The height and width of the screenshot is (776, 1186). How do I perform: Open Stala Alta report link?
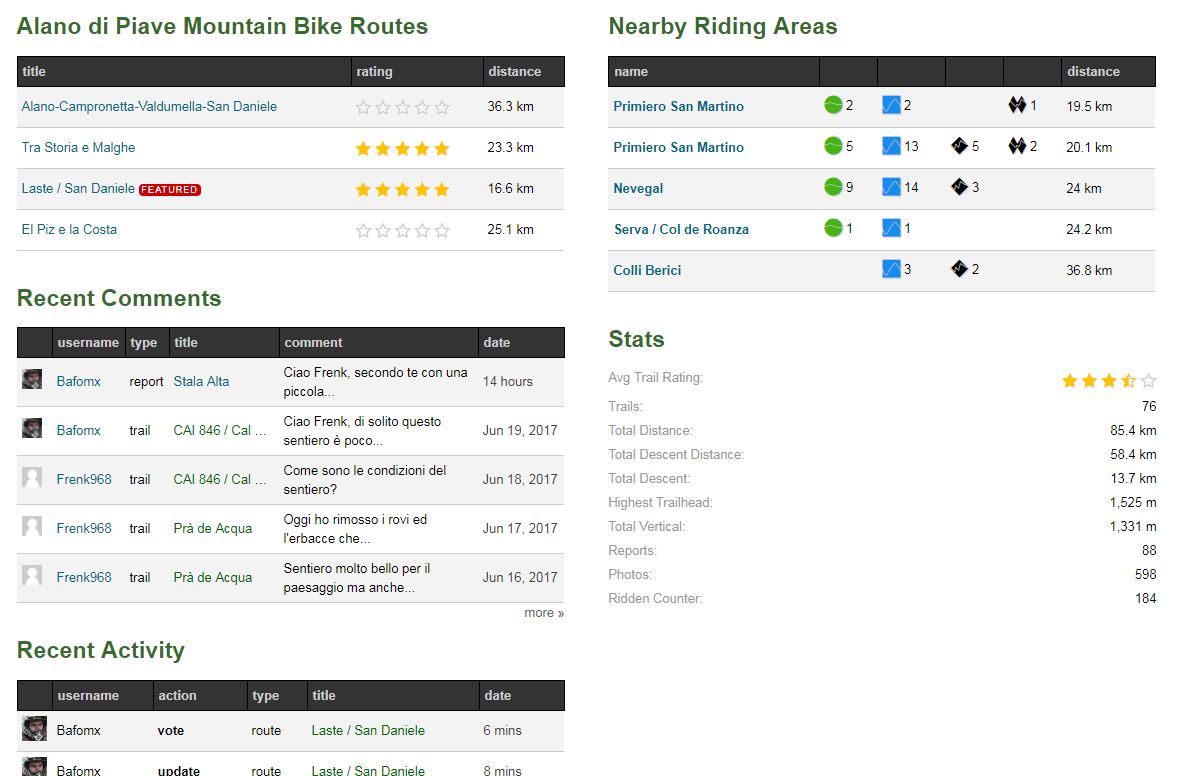(201, 381)
